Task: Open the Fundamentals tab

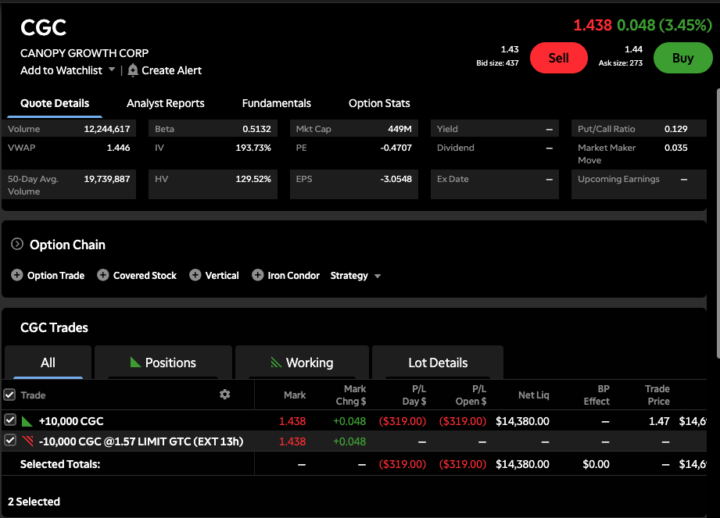Action: [276, 103]
